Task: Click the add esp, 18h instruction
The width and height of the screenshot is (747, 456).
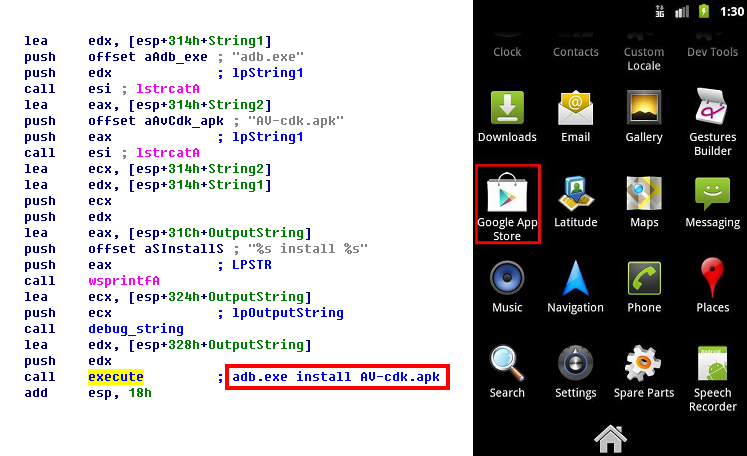Action: click(88, 393)
